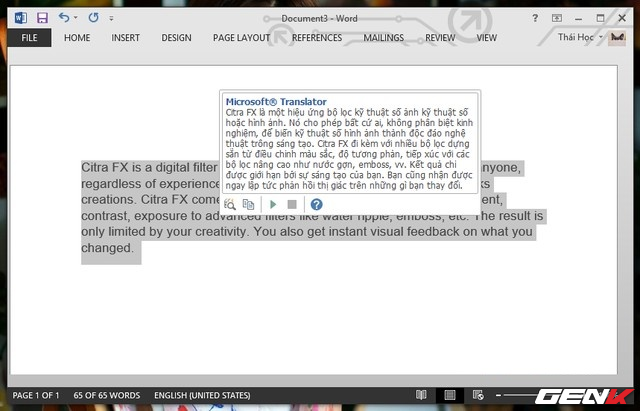Expand translation in Research pane icon
The width and height of the screenshot is (640, 411).
pos(230,204)
